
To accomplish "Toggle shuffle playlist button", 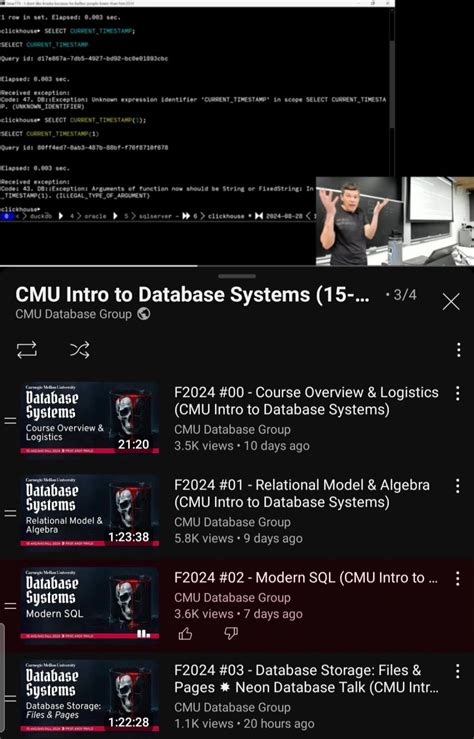I will point(80,350).
